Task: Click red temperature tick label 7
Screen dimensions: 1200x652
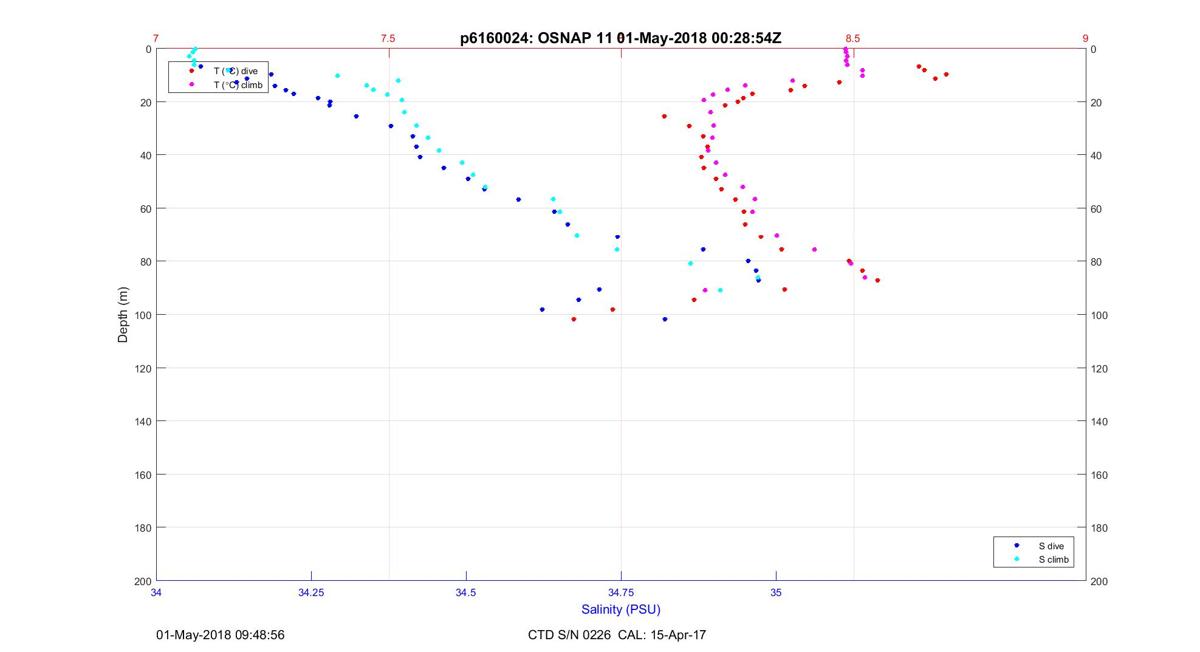Action: pyautogui.click(x=156, y=39)
